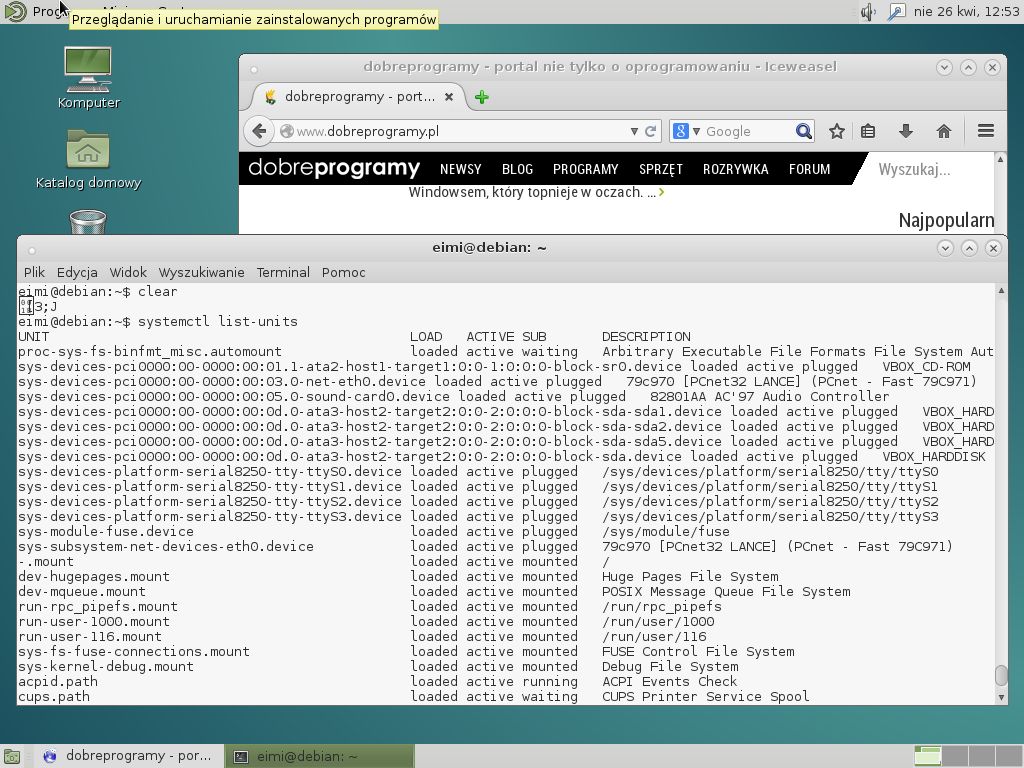Click the 'Najpopularn' heading on page
The image size is (1024, 768).
coord(946,221)
